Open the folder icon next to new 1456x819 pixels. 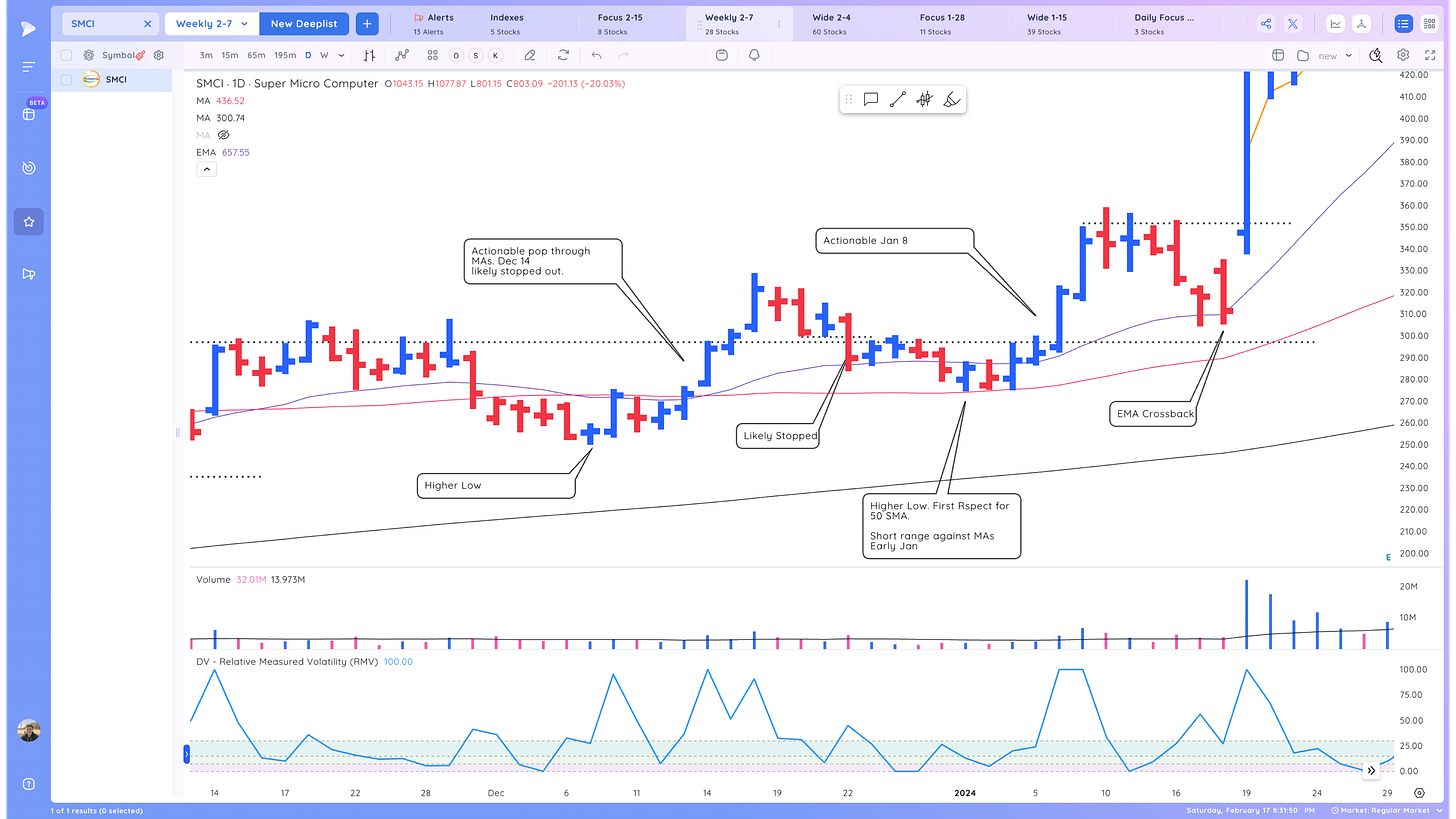(1303, 56)
